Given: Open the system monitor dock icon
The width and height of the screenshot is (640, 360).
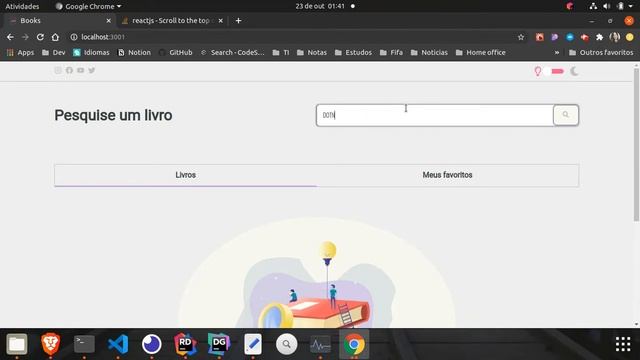Looking at the screenshot, I should pyautogui.click(x=320, y=344).
